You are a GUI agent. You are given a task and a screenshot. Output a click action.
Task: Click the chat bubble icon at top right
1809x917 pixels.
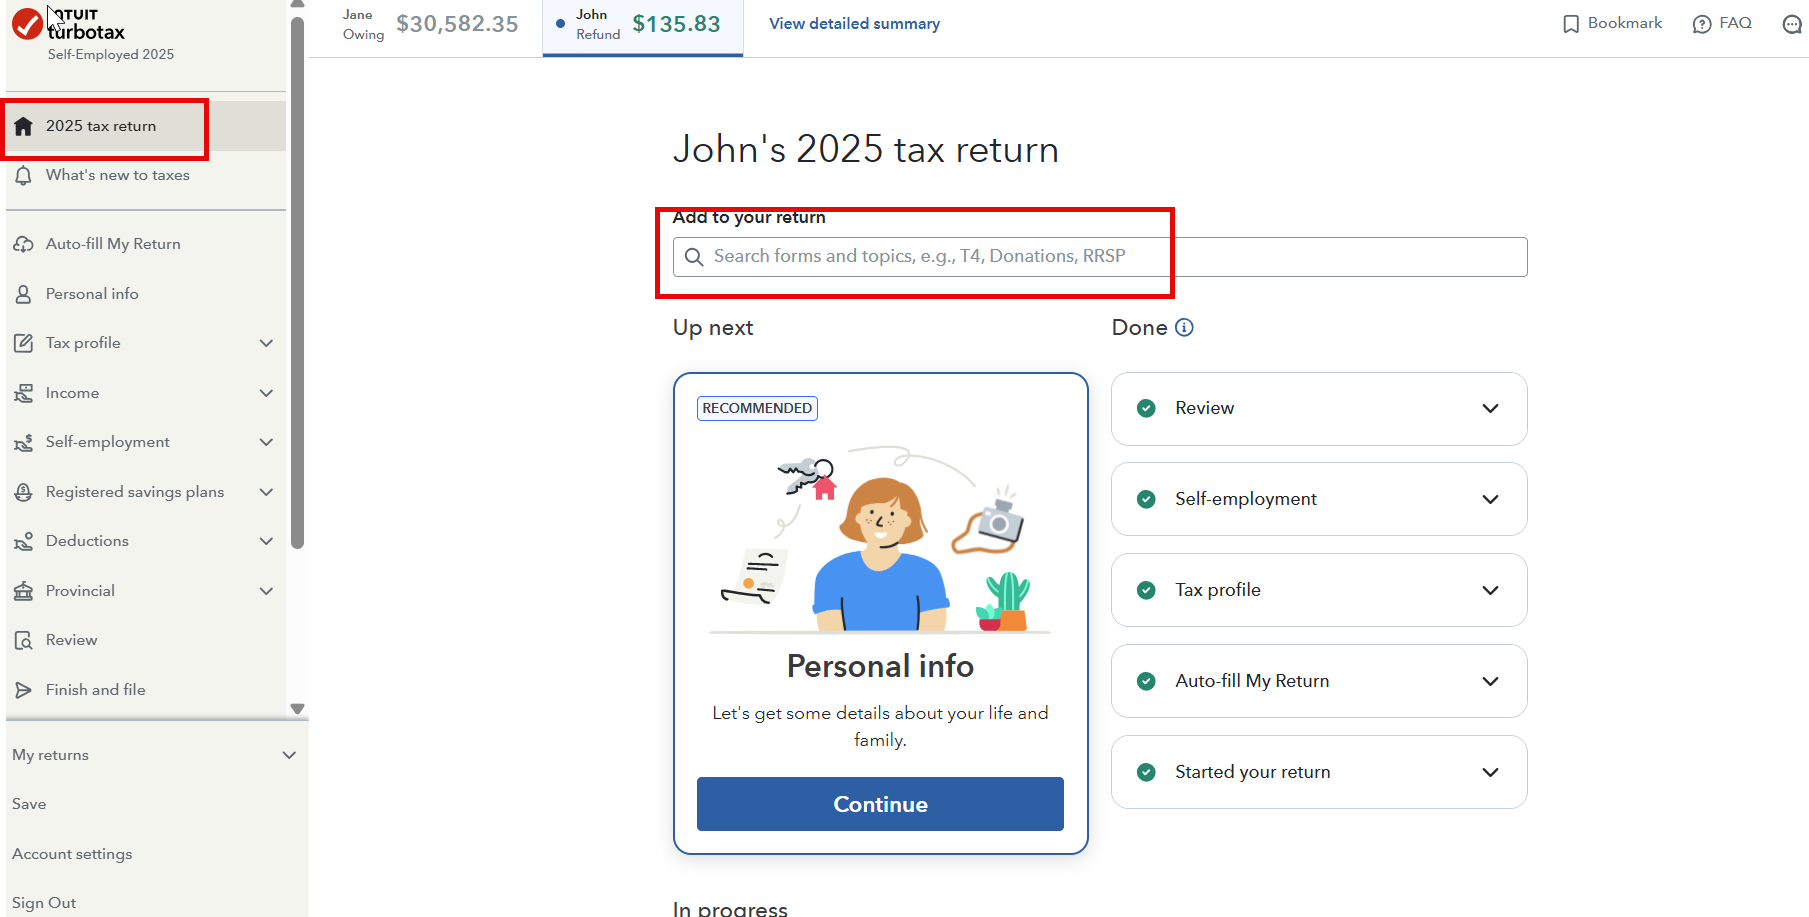1792,24
